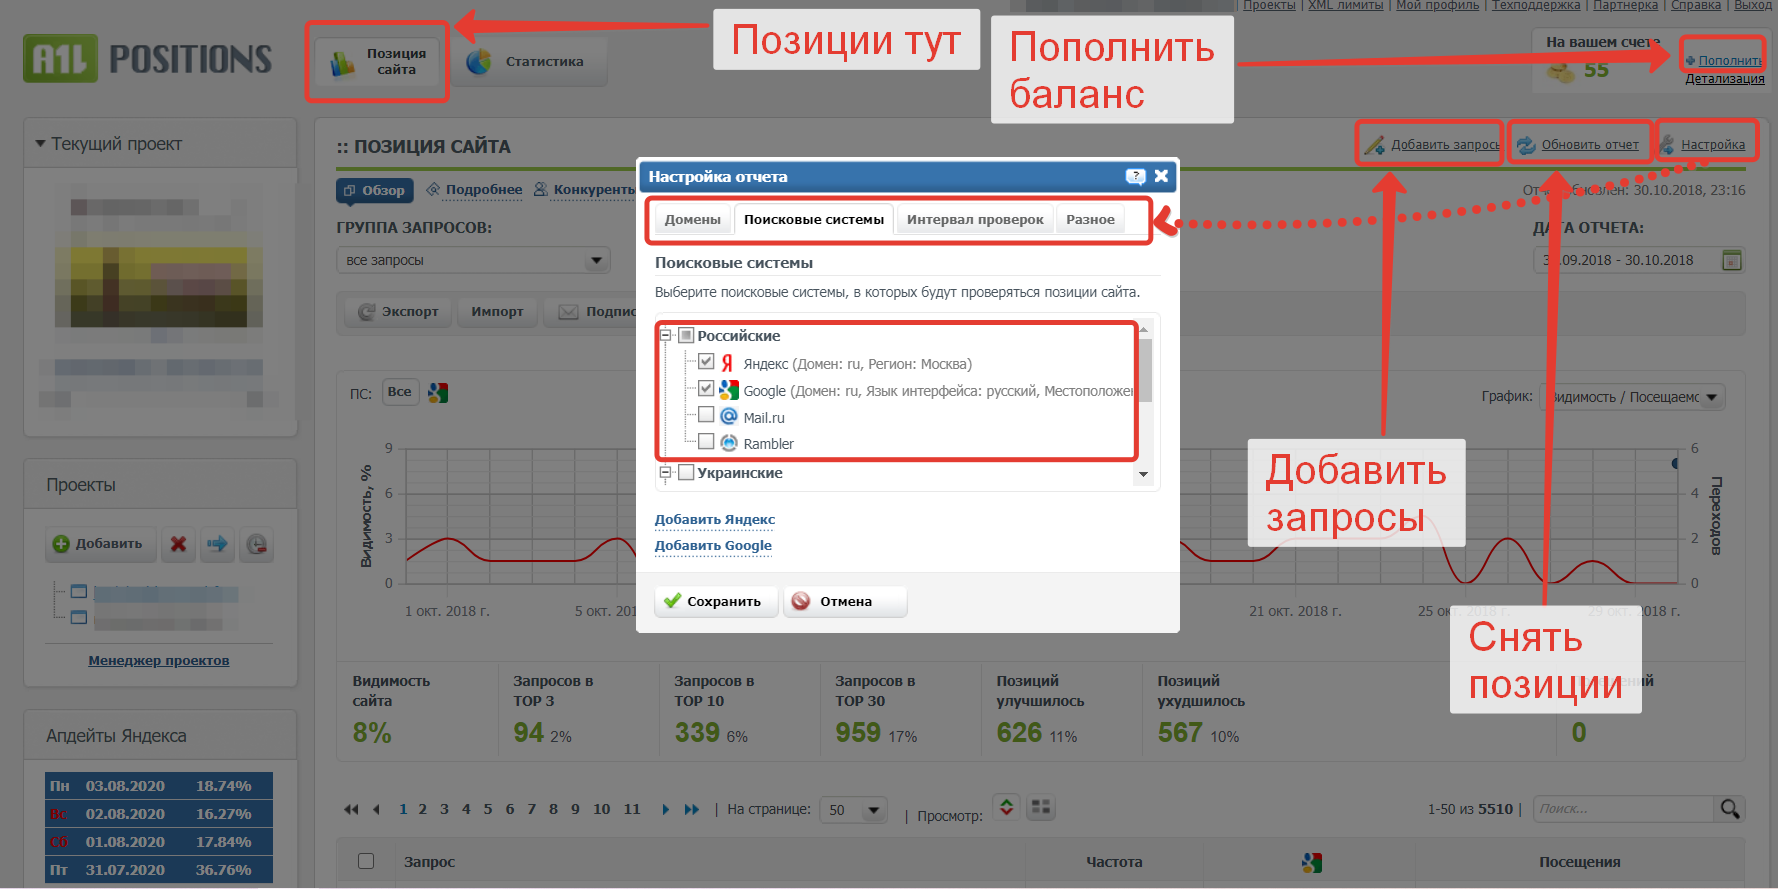Add a project with Добавить button
The height and width of the screenshot is (889, 1778).
pos(100,544)
